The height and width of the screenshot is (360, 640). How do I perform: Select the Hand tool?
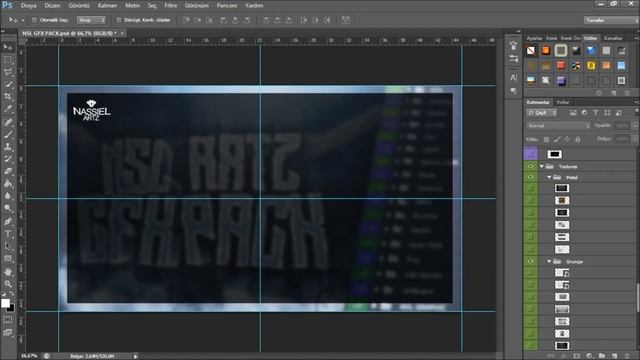pos(8,271)
